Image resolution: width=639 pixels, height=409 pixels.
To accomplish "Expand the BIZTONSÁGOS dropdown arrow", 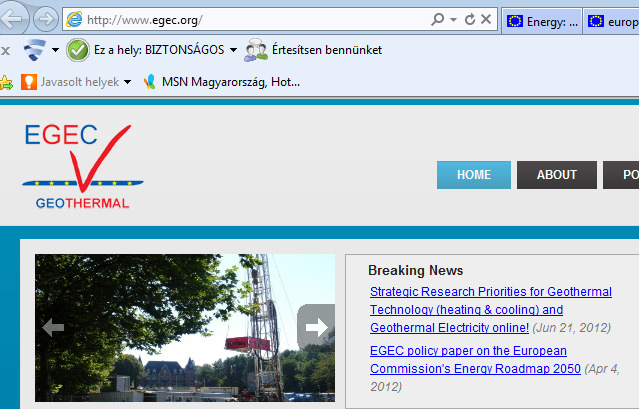I will point(234,50).
